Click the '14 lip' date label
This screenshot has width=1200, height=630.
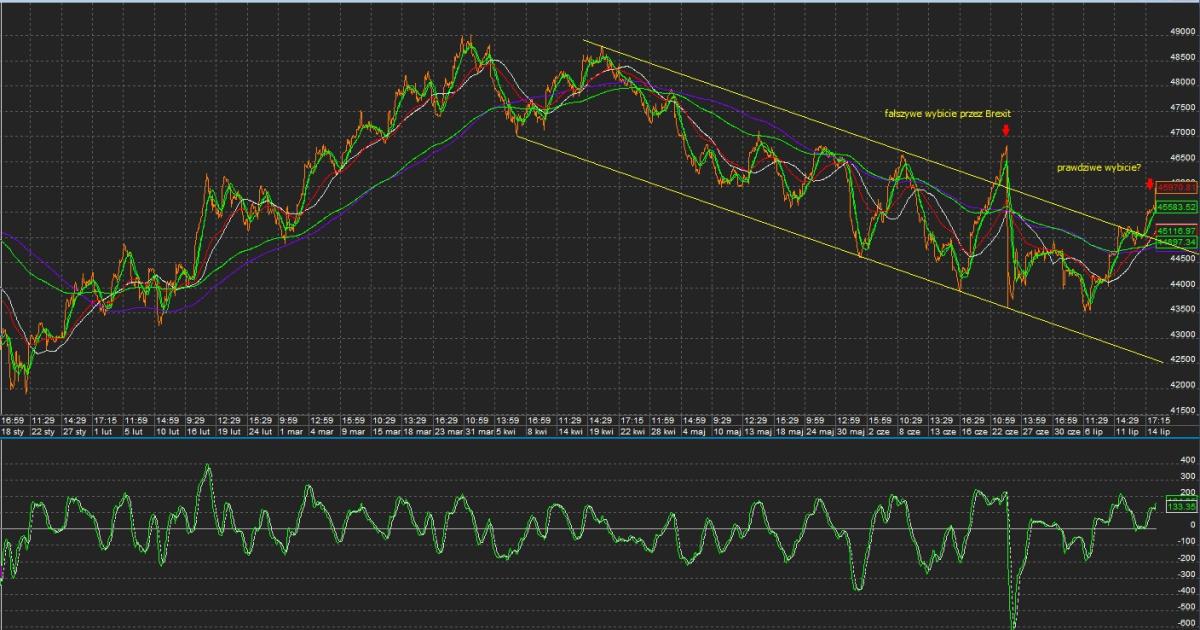pos(1160,431)
